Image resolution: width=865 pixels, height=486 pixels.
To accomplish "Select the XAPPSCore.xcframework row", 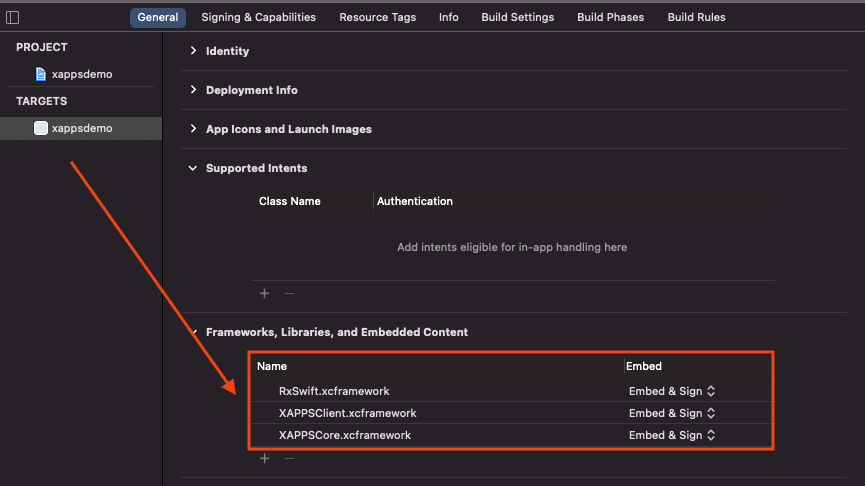I will [x=345, y=435].
